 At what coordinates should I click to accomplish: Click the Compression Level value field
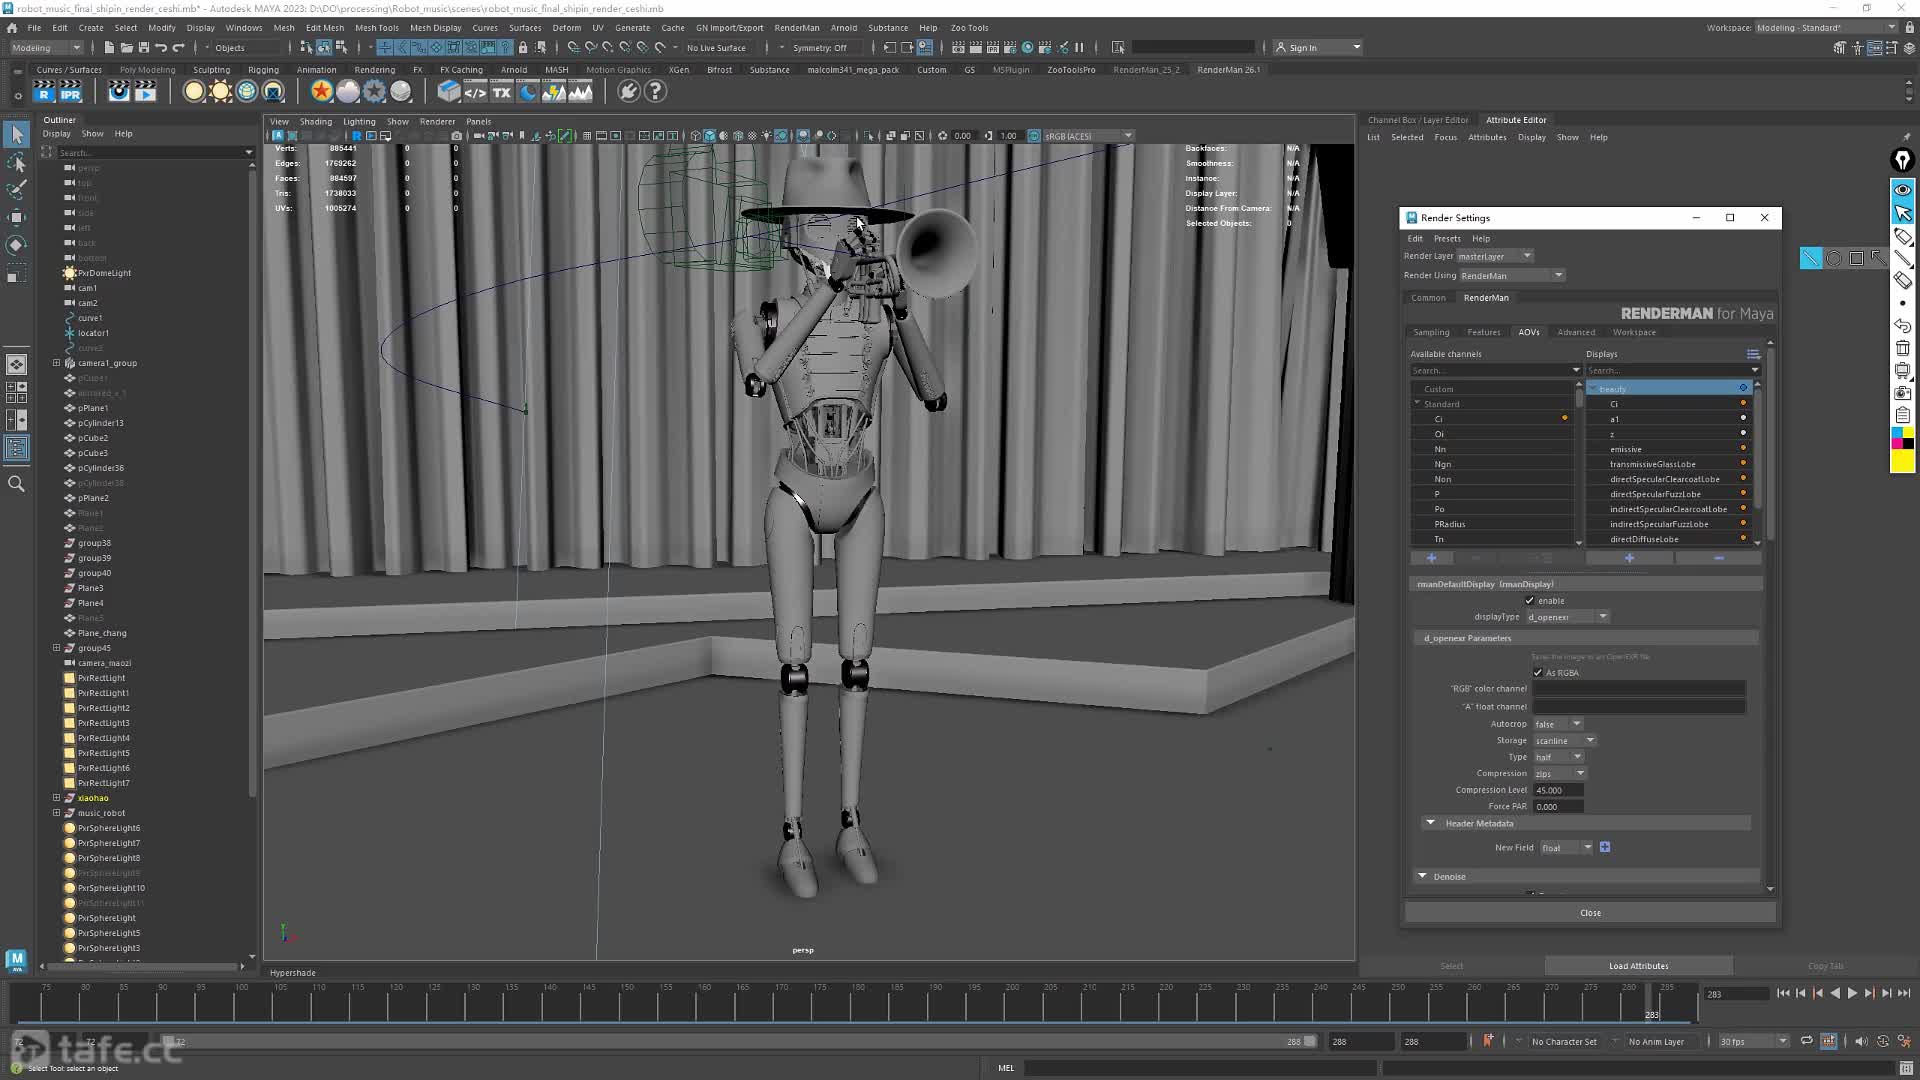[x=1558, y=790]
